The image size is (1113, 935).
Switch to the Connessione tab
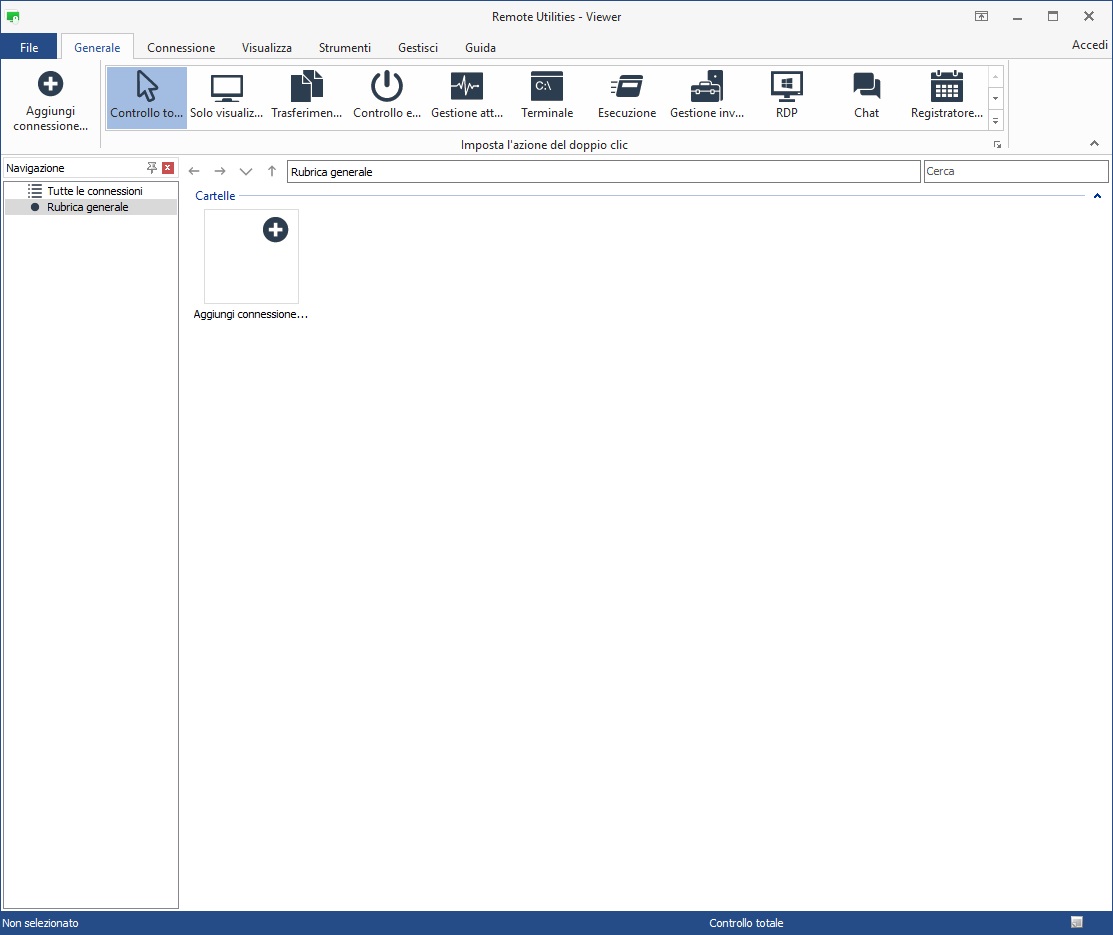coord(181,48)
